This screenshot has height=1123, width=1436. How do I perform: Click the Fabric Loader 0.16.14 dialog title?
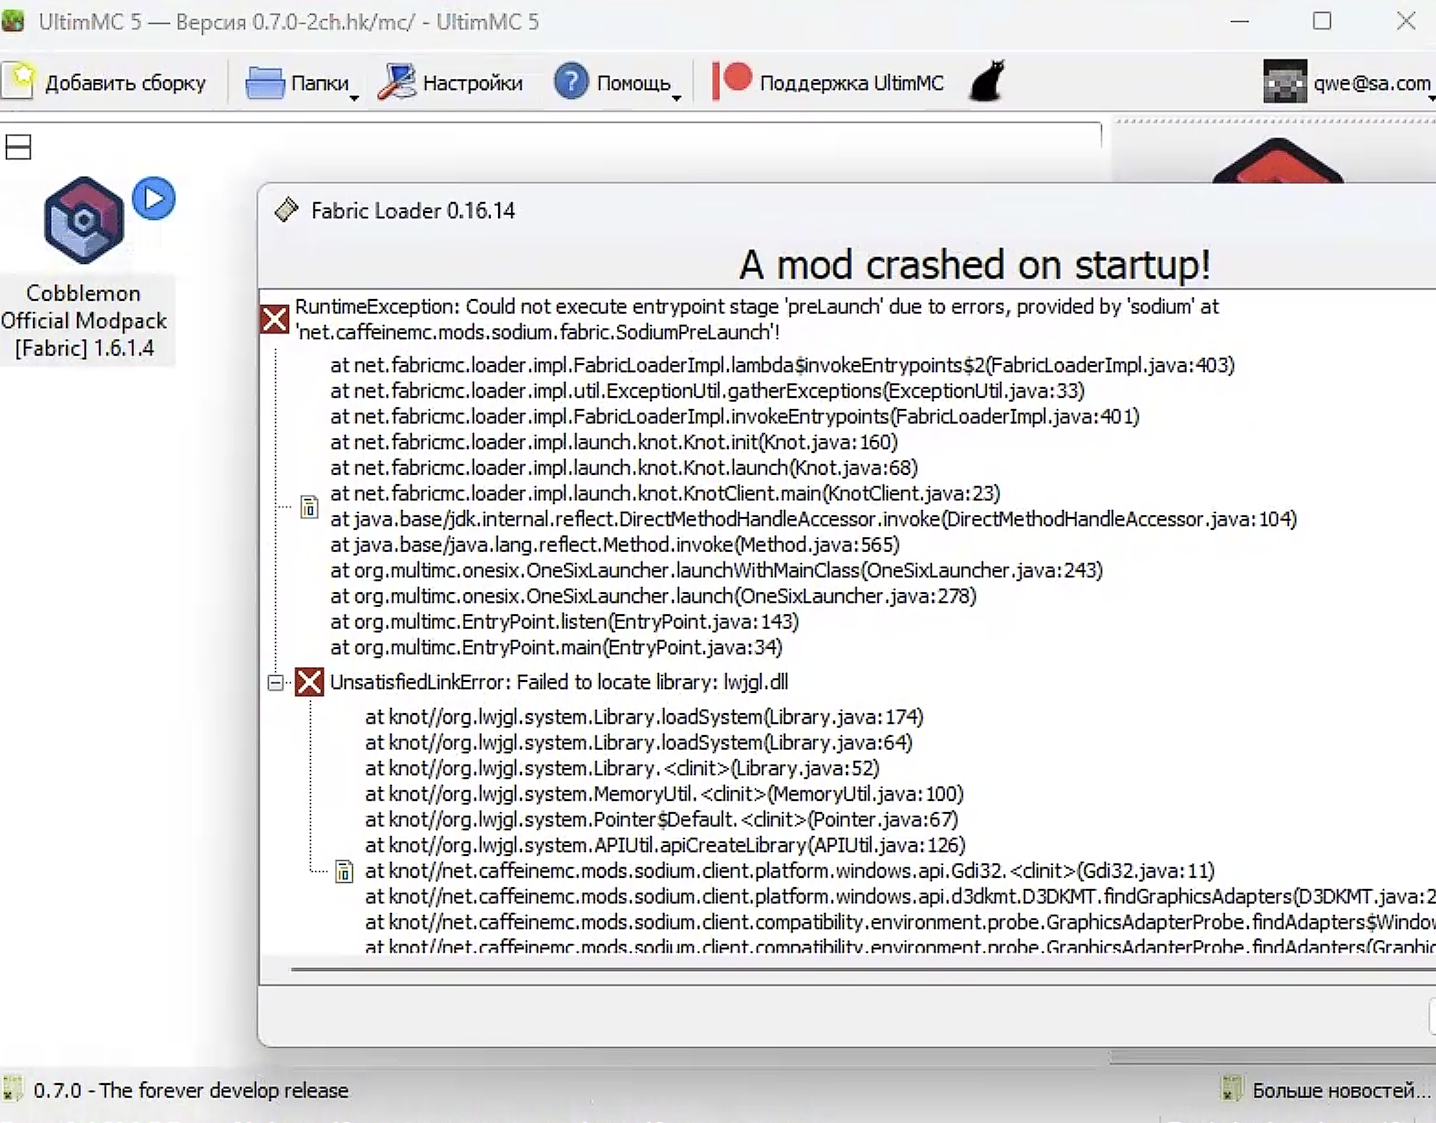pyautogui.click(x=413, y=211)
